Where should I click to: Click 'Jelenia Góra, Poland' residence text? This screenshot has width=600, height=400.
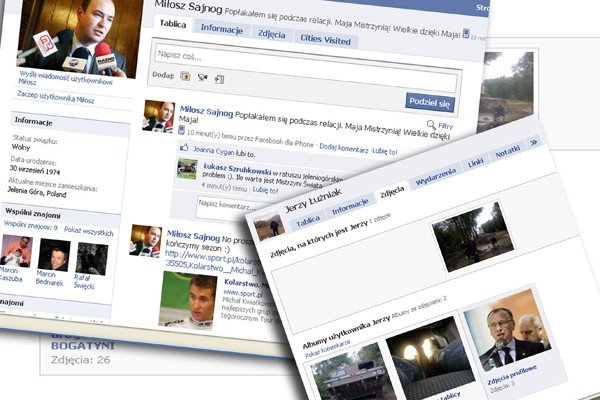(x=37, y=192)
